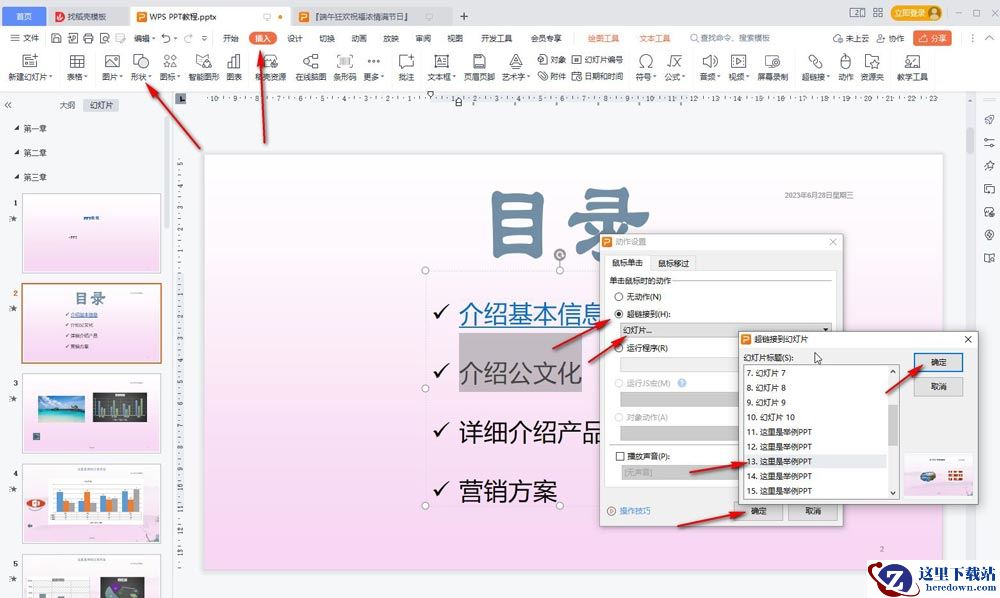The image size is (1000, 598).
Task: Switch to the 切换 ribbon tab
Action: pos(327,38)
